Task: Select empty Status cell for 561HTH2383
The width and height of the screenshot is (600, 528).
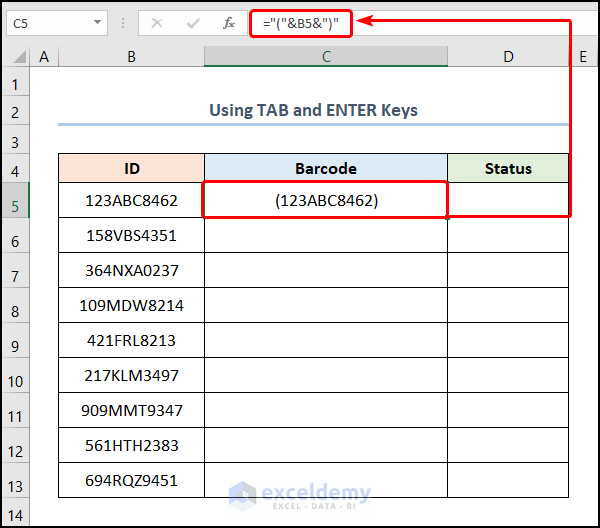Action: pyautogui.click(x=508, y=446)
